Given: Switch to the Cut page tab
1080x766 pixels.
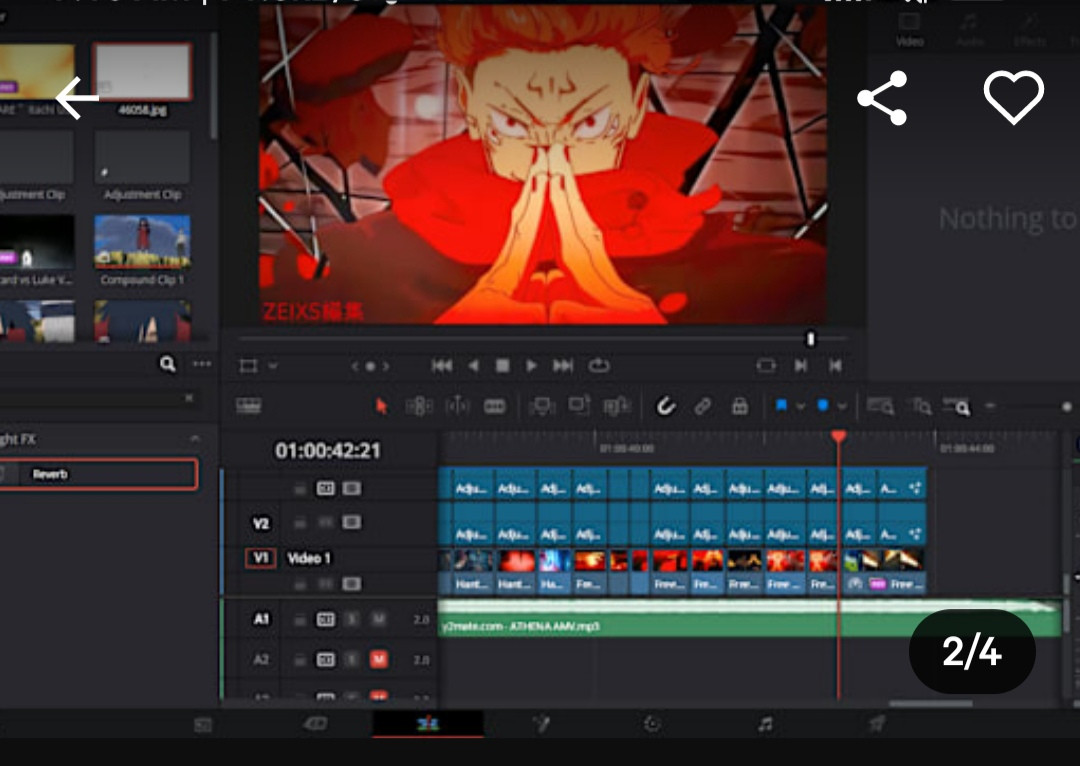Looking at the screenshot, I should click(x=315, y=723).
